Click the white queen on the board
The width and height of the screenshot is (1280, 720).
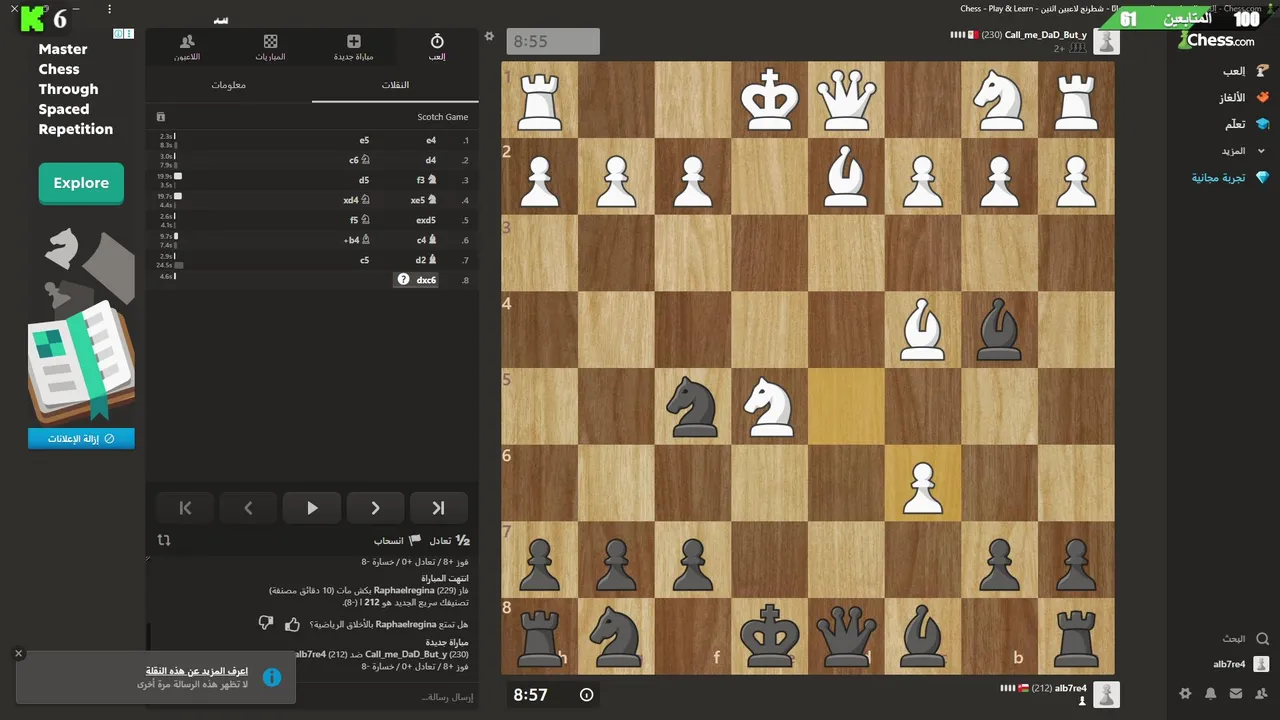pyautogui.click(x=846, y=100)
